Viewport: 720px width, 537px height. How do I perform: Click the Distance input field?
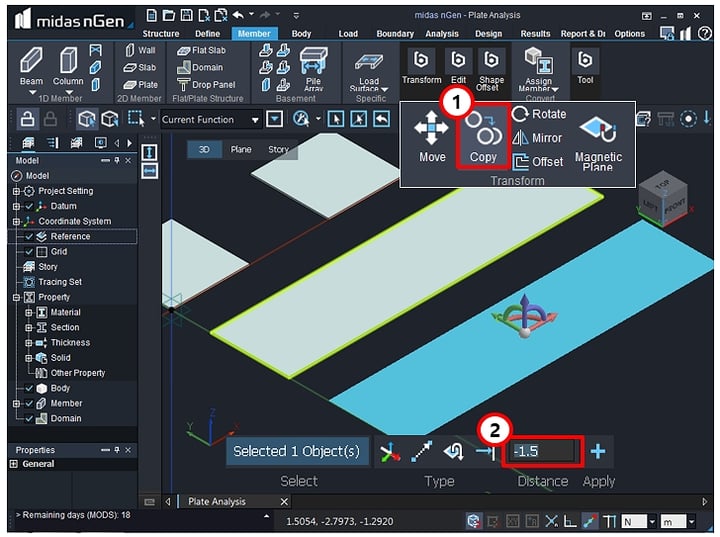pyautogui.click(x=542, y=452)
